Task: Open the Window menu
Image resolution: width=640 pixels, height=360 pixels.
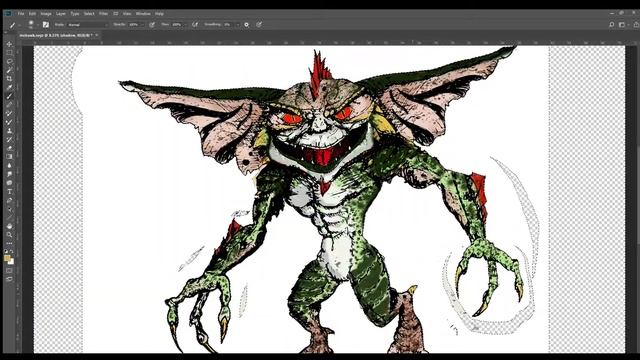Action: (143, 13)
